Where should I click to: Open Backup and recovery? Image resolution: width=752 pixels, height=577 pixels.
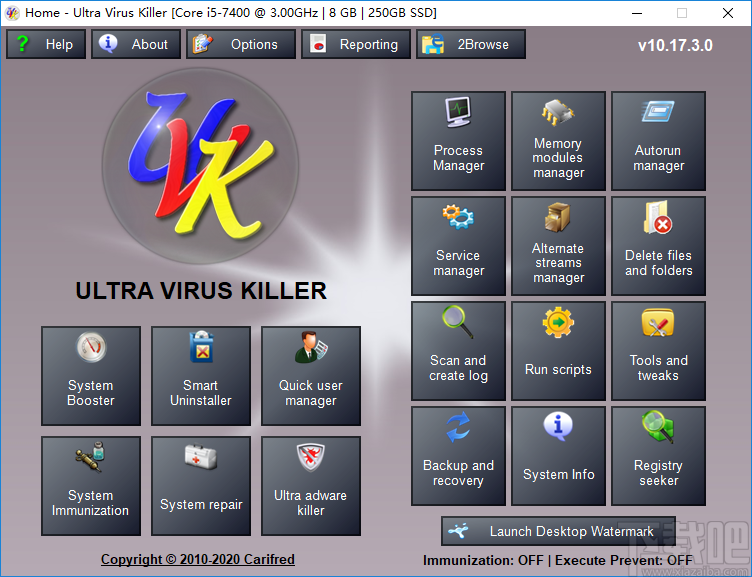458,456
